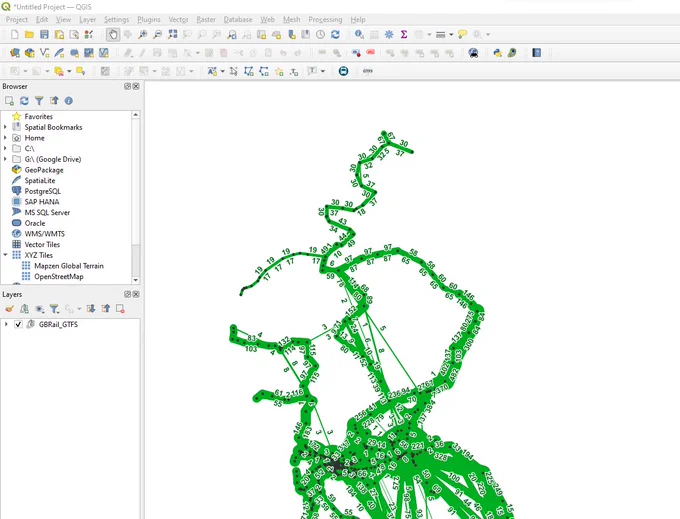The height and width of the screenshot is (519, 680).
Task: Expand the GBRail_GTFS layer tree
Action: [x=6, y=324]
